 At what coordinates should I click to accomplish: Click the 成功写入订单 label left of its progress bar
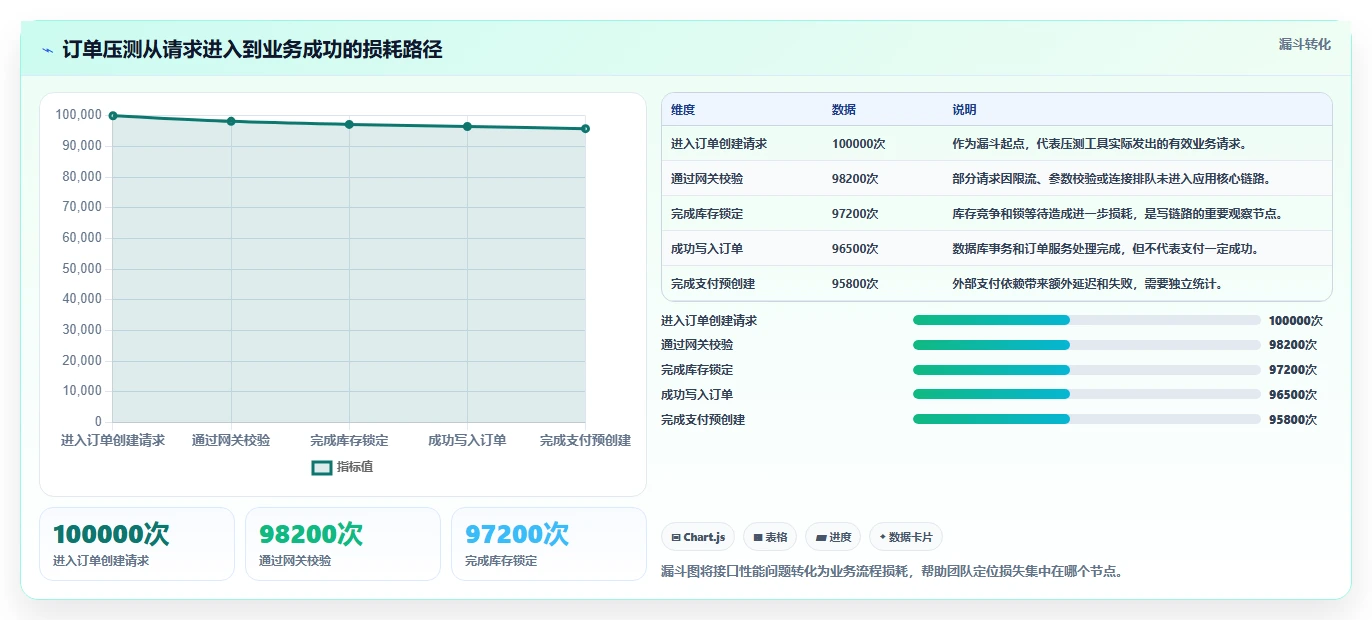coord(697,395)
